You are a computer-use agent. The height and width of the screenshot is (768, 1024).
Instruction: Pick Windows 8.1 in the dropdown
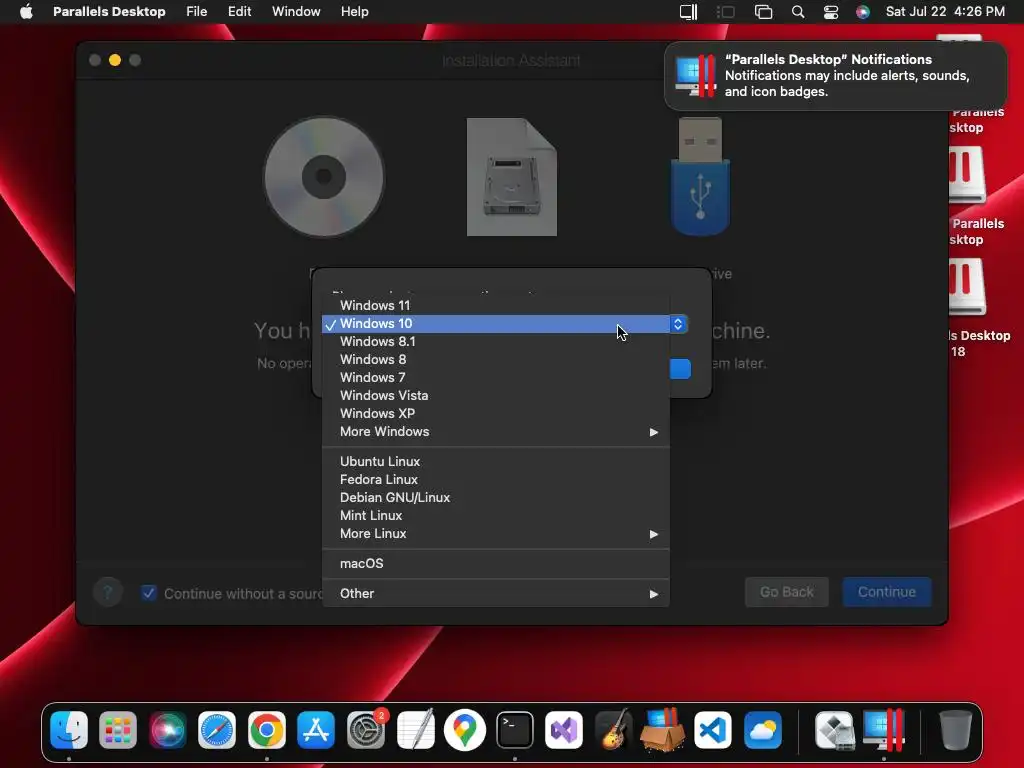click(496, 342)
